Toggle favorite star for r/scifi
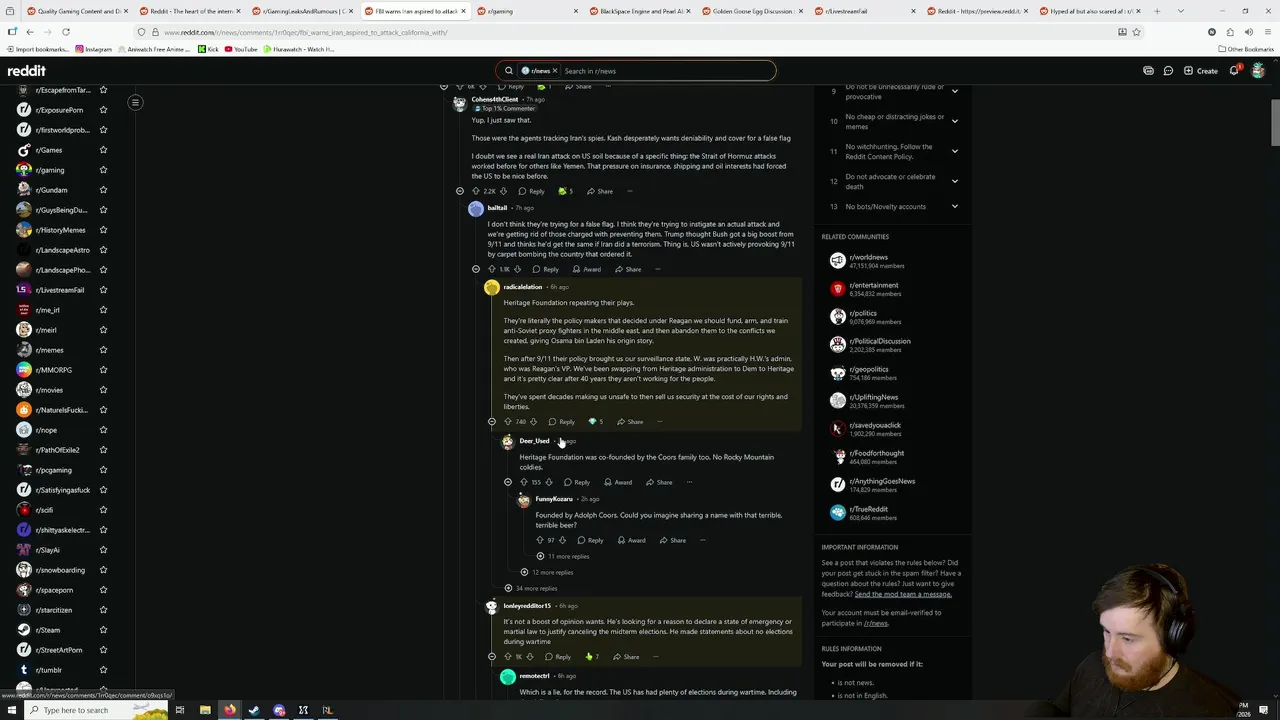The image size is (1280, 720). tap(103, 510)
